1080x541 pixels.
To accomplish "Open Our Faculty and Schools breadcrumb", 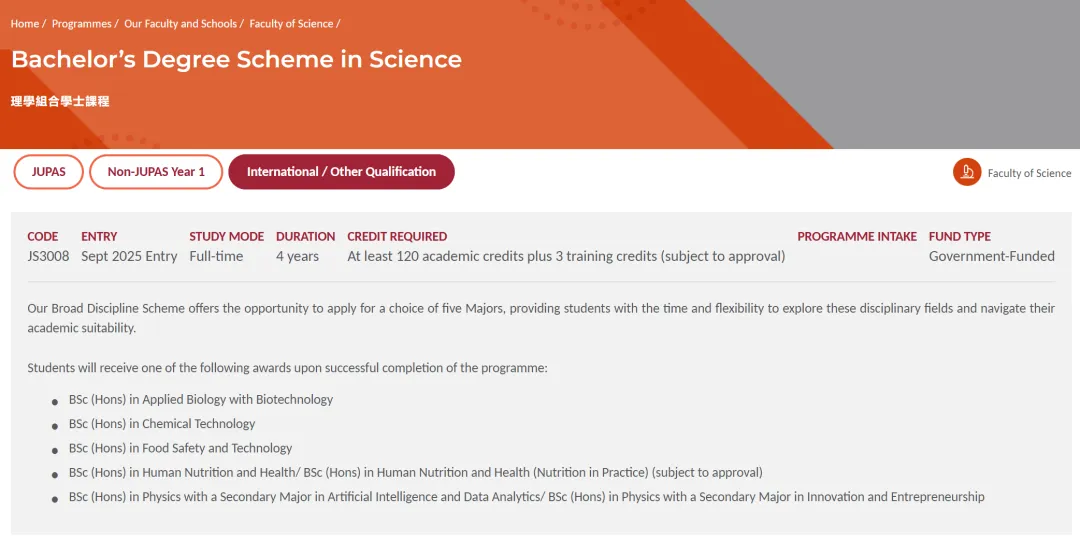I will click(180, 23).
